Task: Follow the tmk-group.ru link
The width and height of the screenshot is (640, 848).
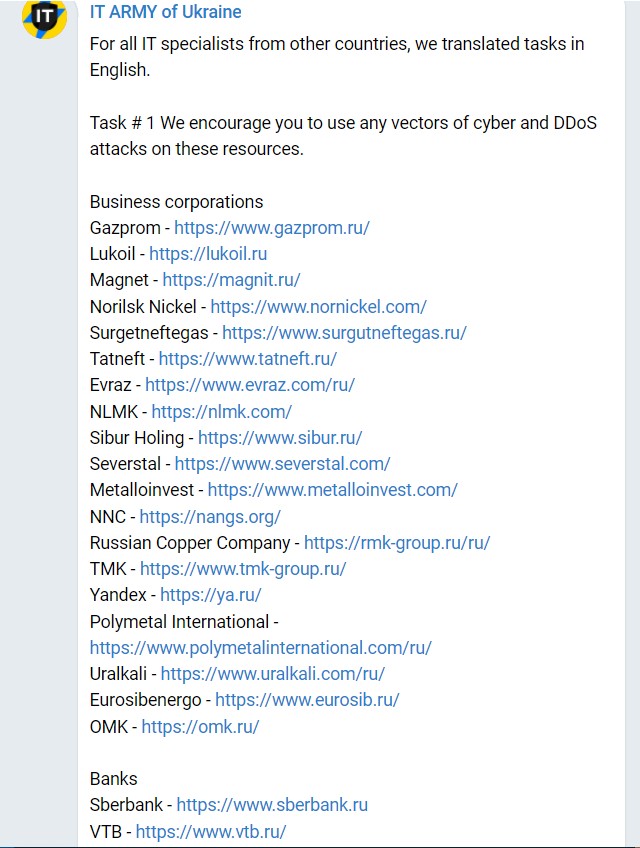Action: tap(243, 569)
